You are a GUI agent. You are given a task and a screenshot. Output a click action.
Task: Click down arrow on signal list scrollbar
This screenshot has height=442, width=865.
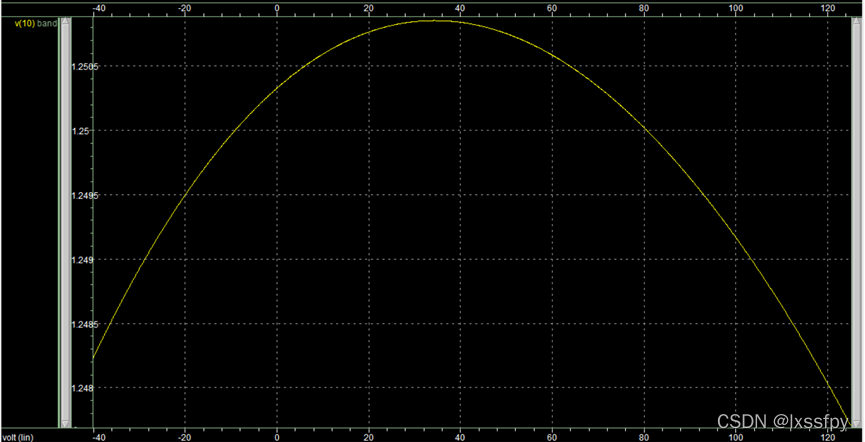click(x=66, y=423)
